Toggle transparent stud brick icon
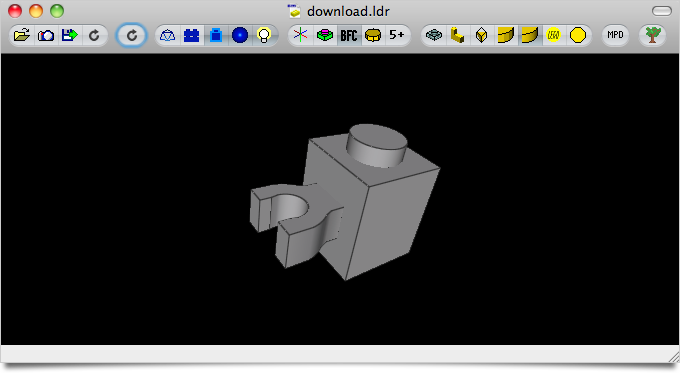This screenshot has width=680, height=373. tap(434, 35)
